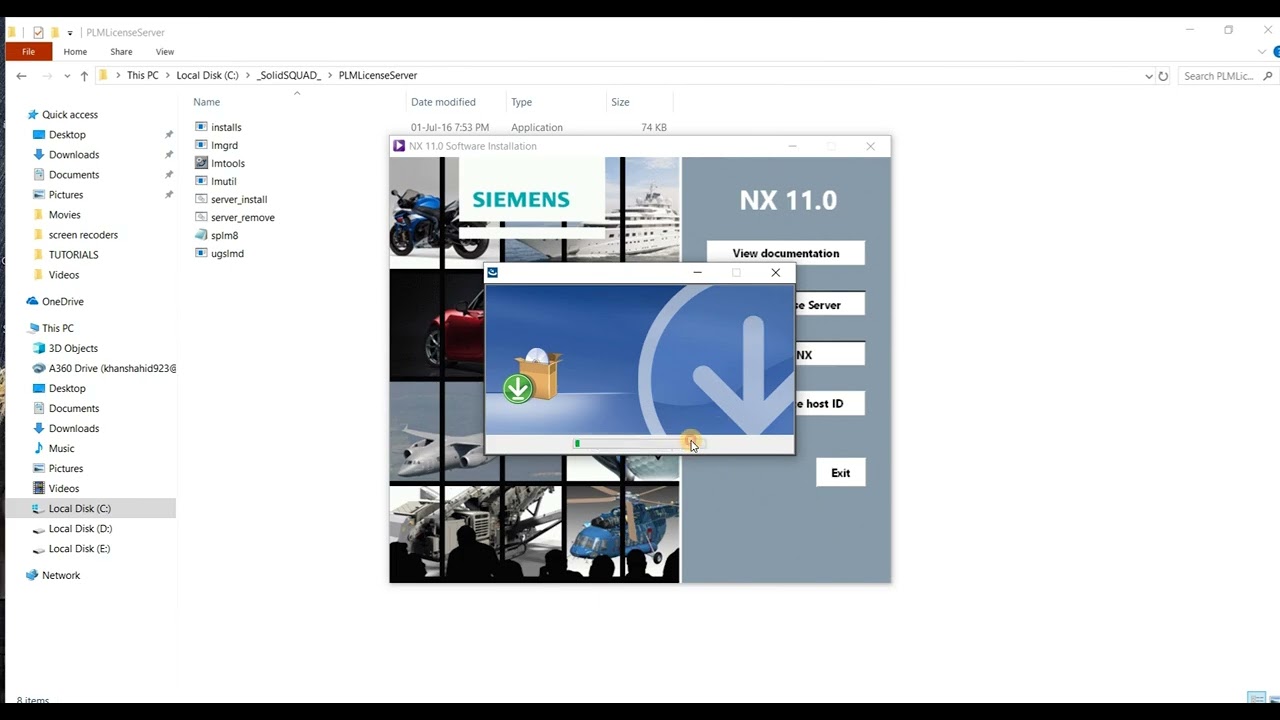Click Local Disk (C:) breadcrumb
Image resolution: width=1280 pixels, height=720 pixels.
pos(207,75)
